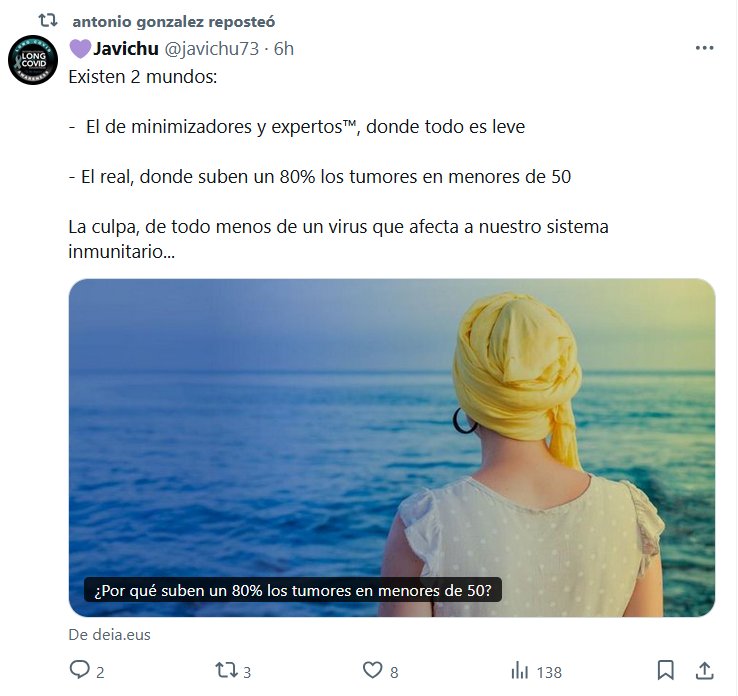Open the three-dot more options menu
Image resolution: width=738 pixels, height=696 pixels.
click(705, 48)
